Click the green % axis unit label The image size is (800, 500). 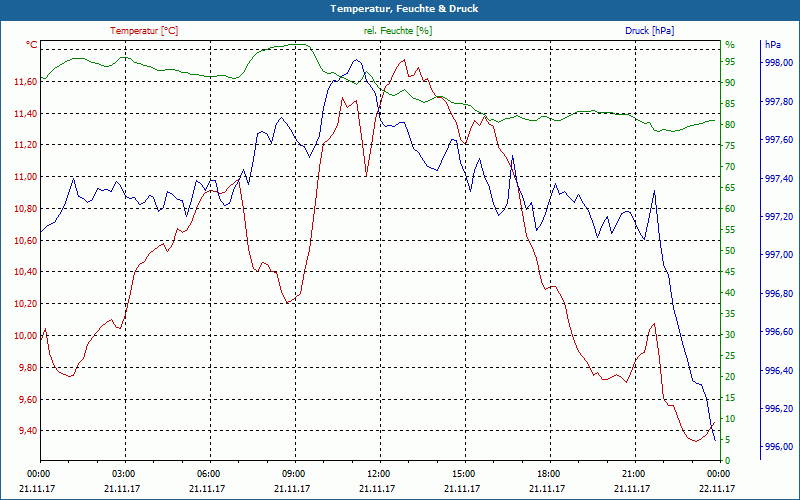pos(730,45)
